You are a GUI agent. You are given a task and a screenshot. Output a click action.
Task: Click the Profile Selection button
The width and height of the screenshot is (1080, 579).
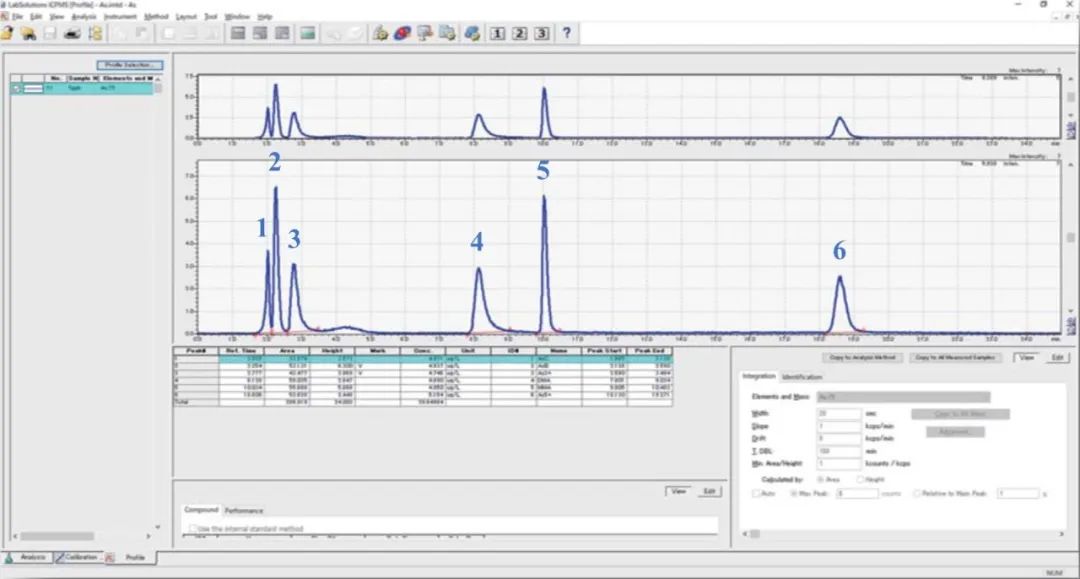click(x=129, y=65)
